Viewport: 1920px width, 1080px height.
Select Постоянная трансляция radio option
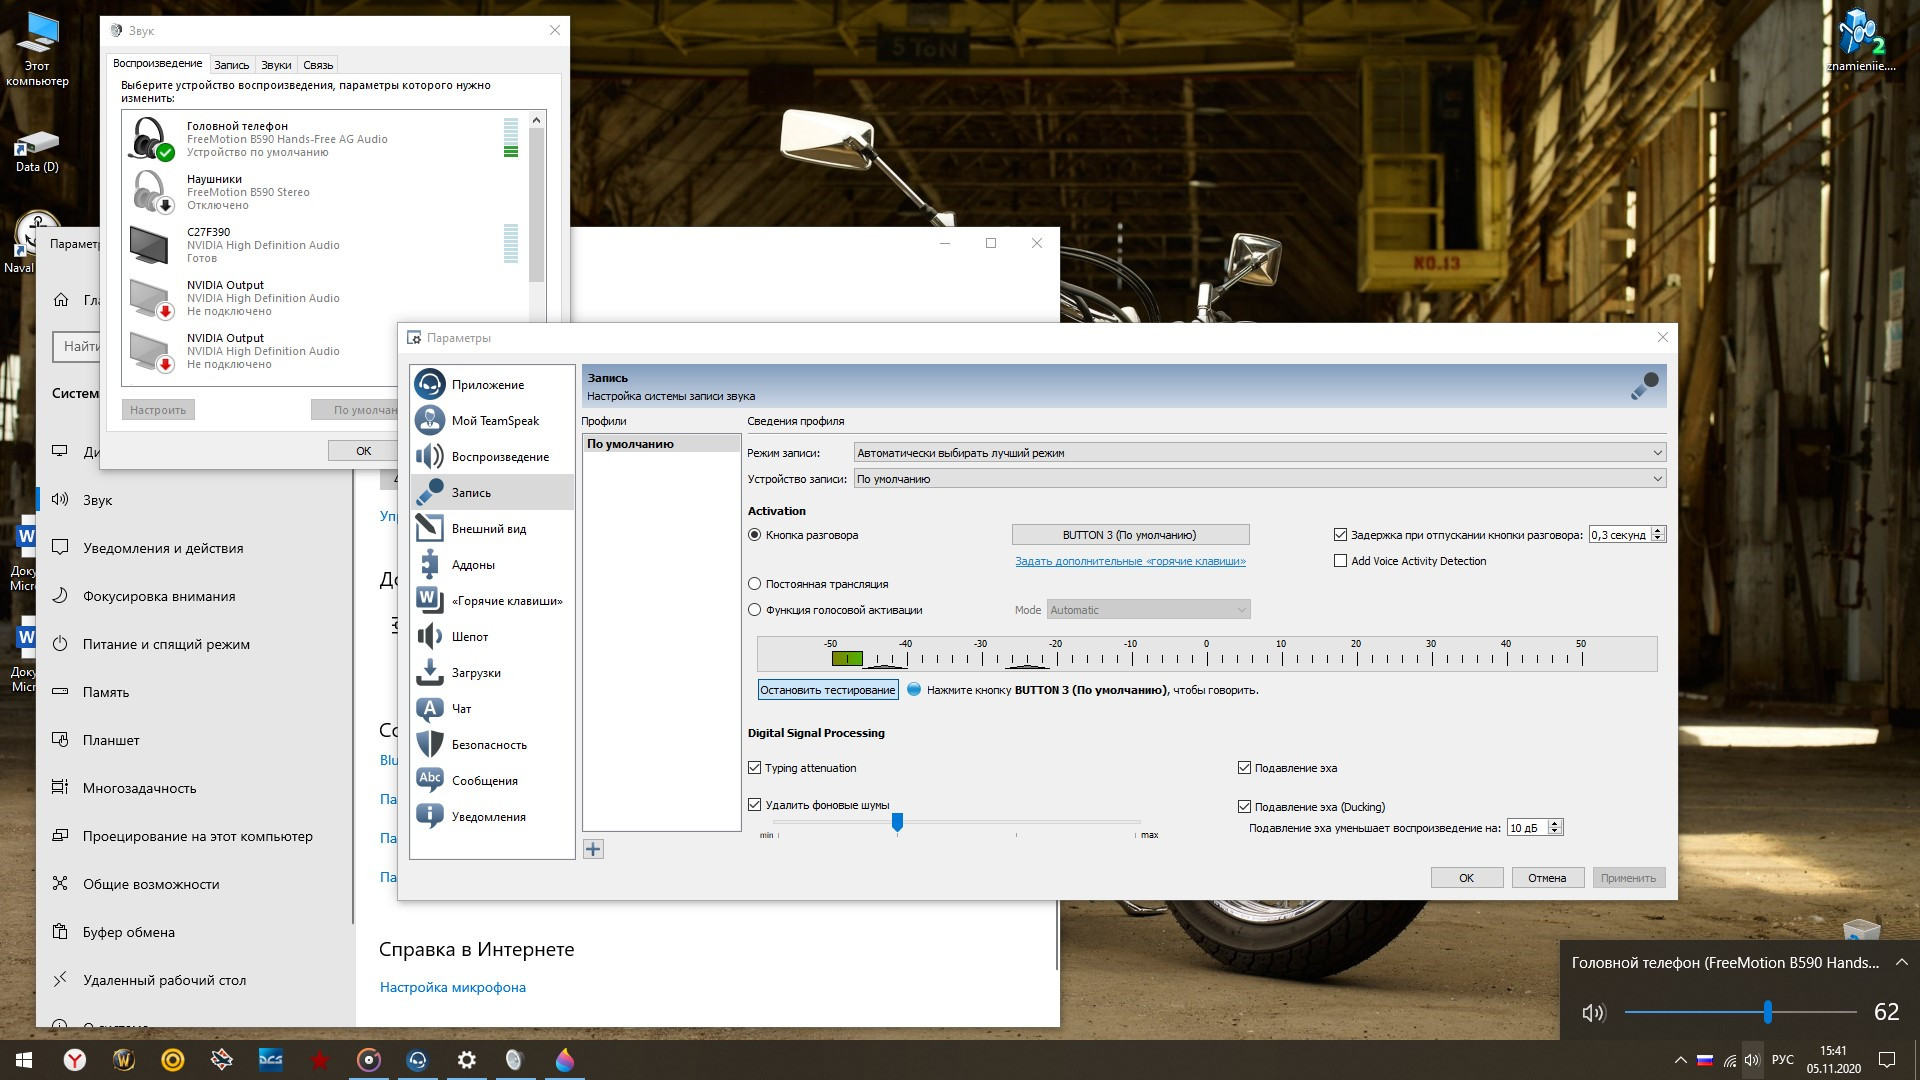click(755, 584)
